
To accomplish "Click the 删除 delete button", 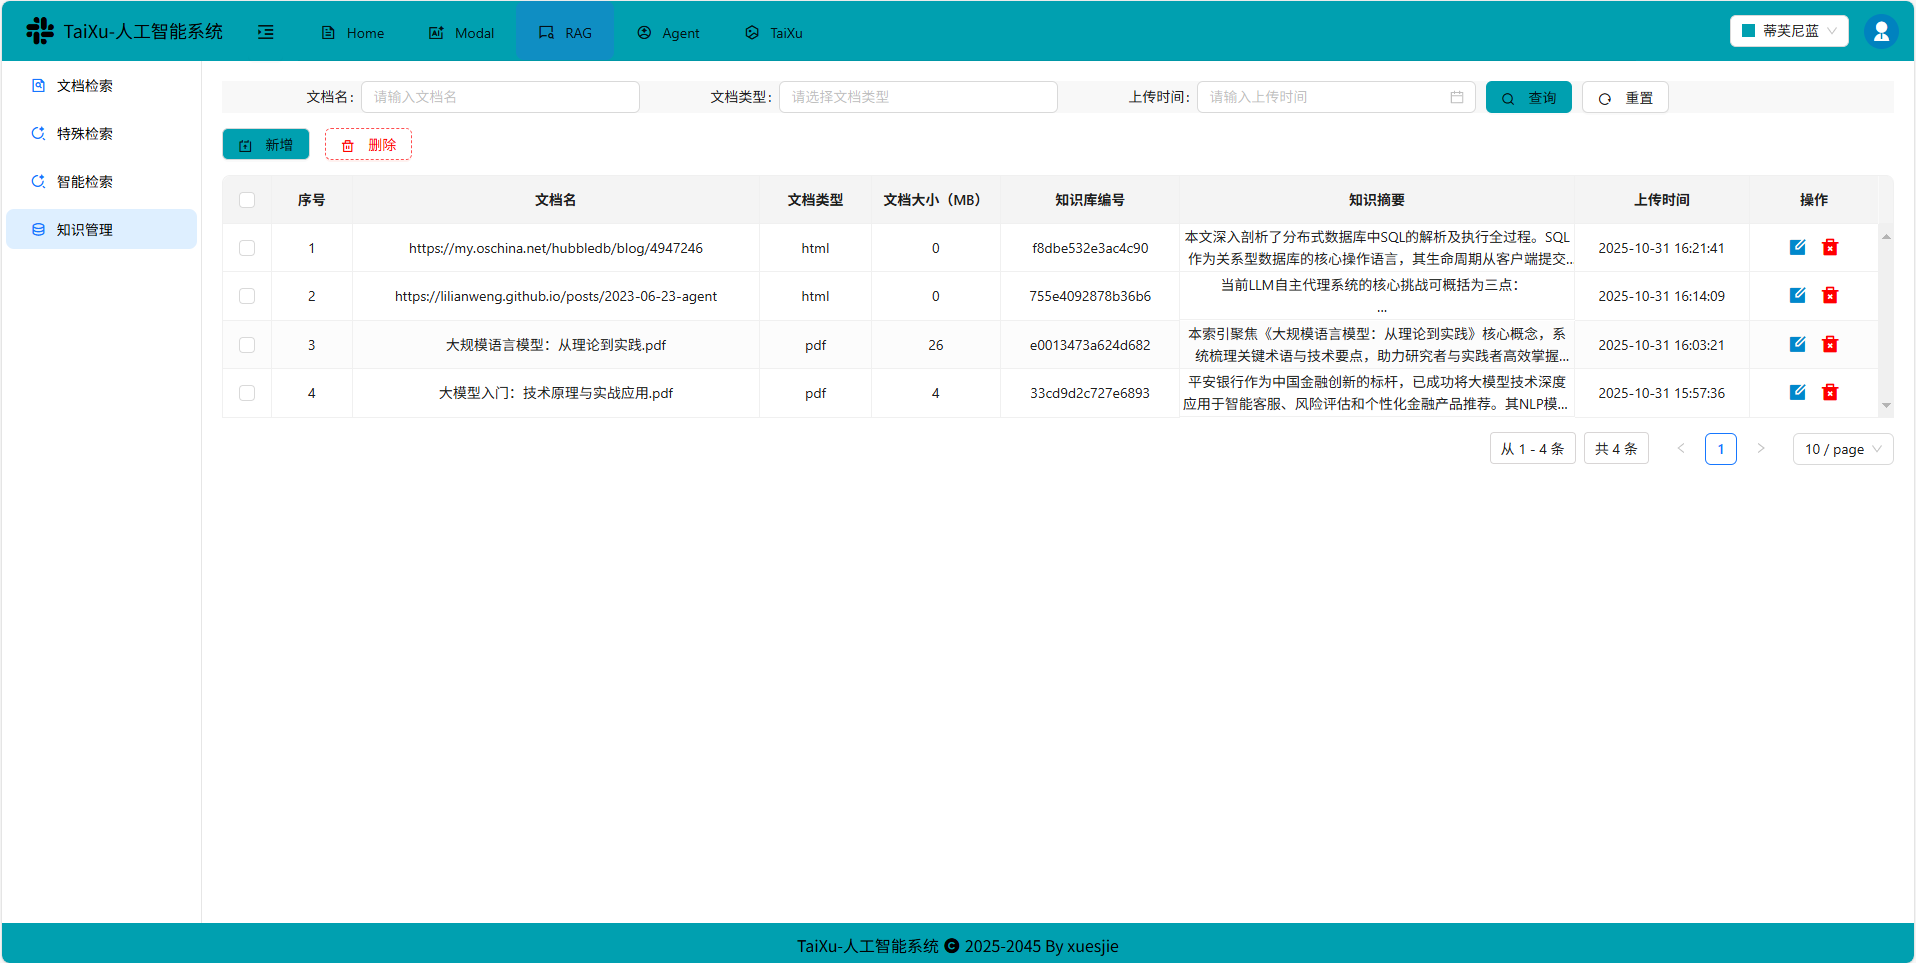I will tap(368, 144).
